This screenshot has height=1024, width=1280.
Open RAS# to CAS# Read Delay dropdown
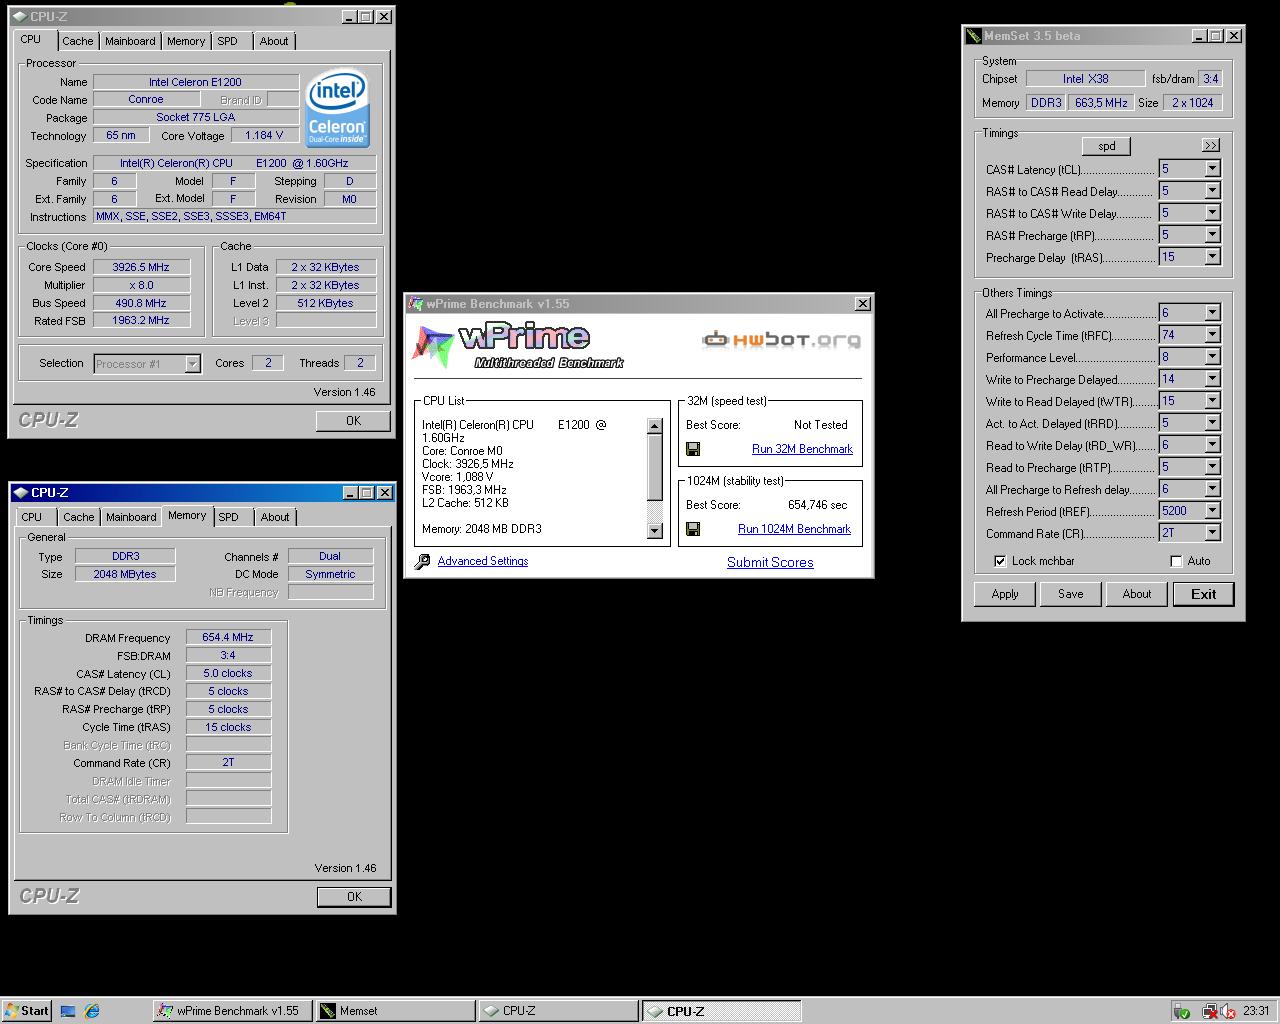click(1212, 191)
